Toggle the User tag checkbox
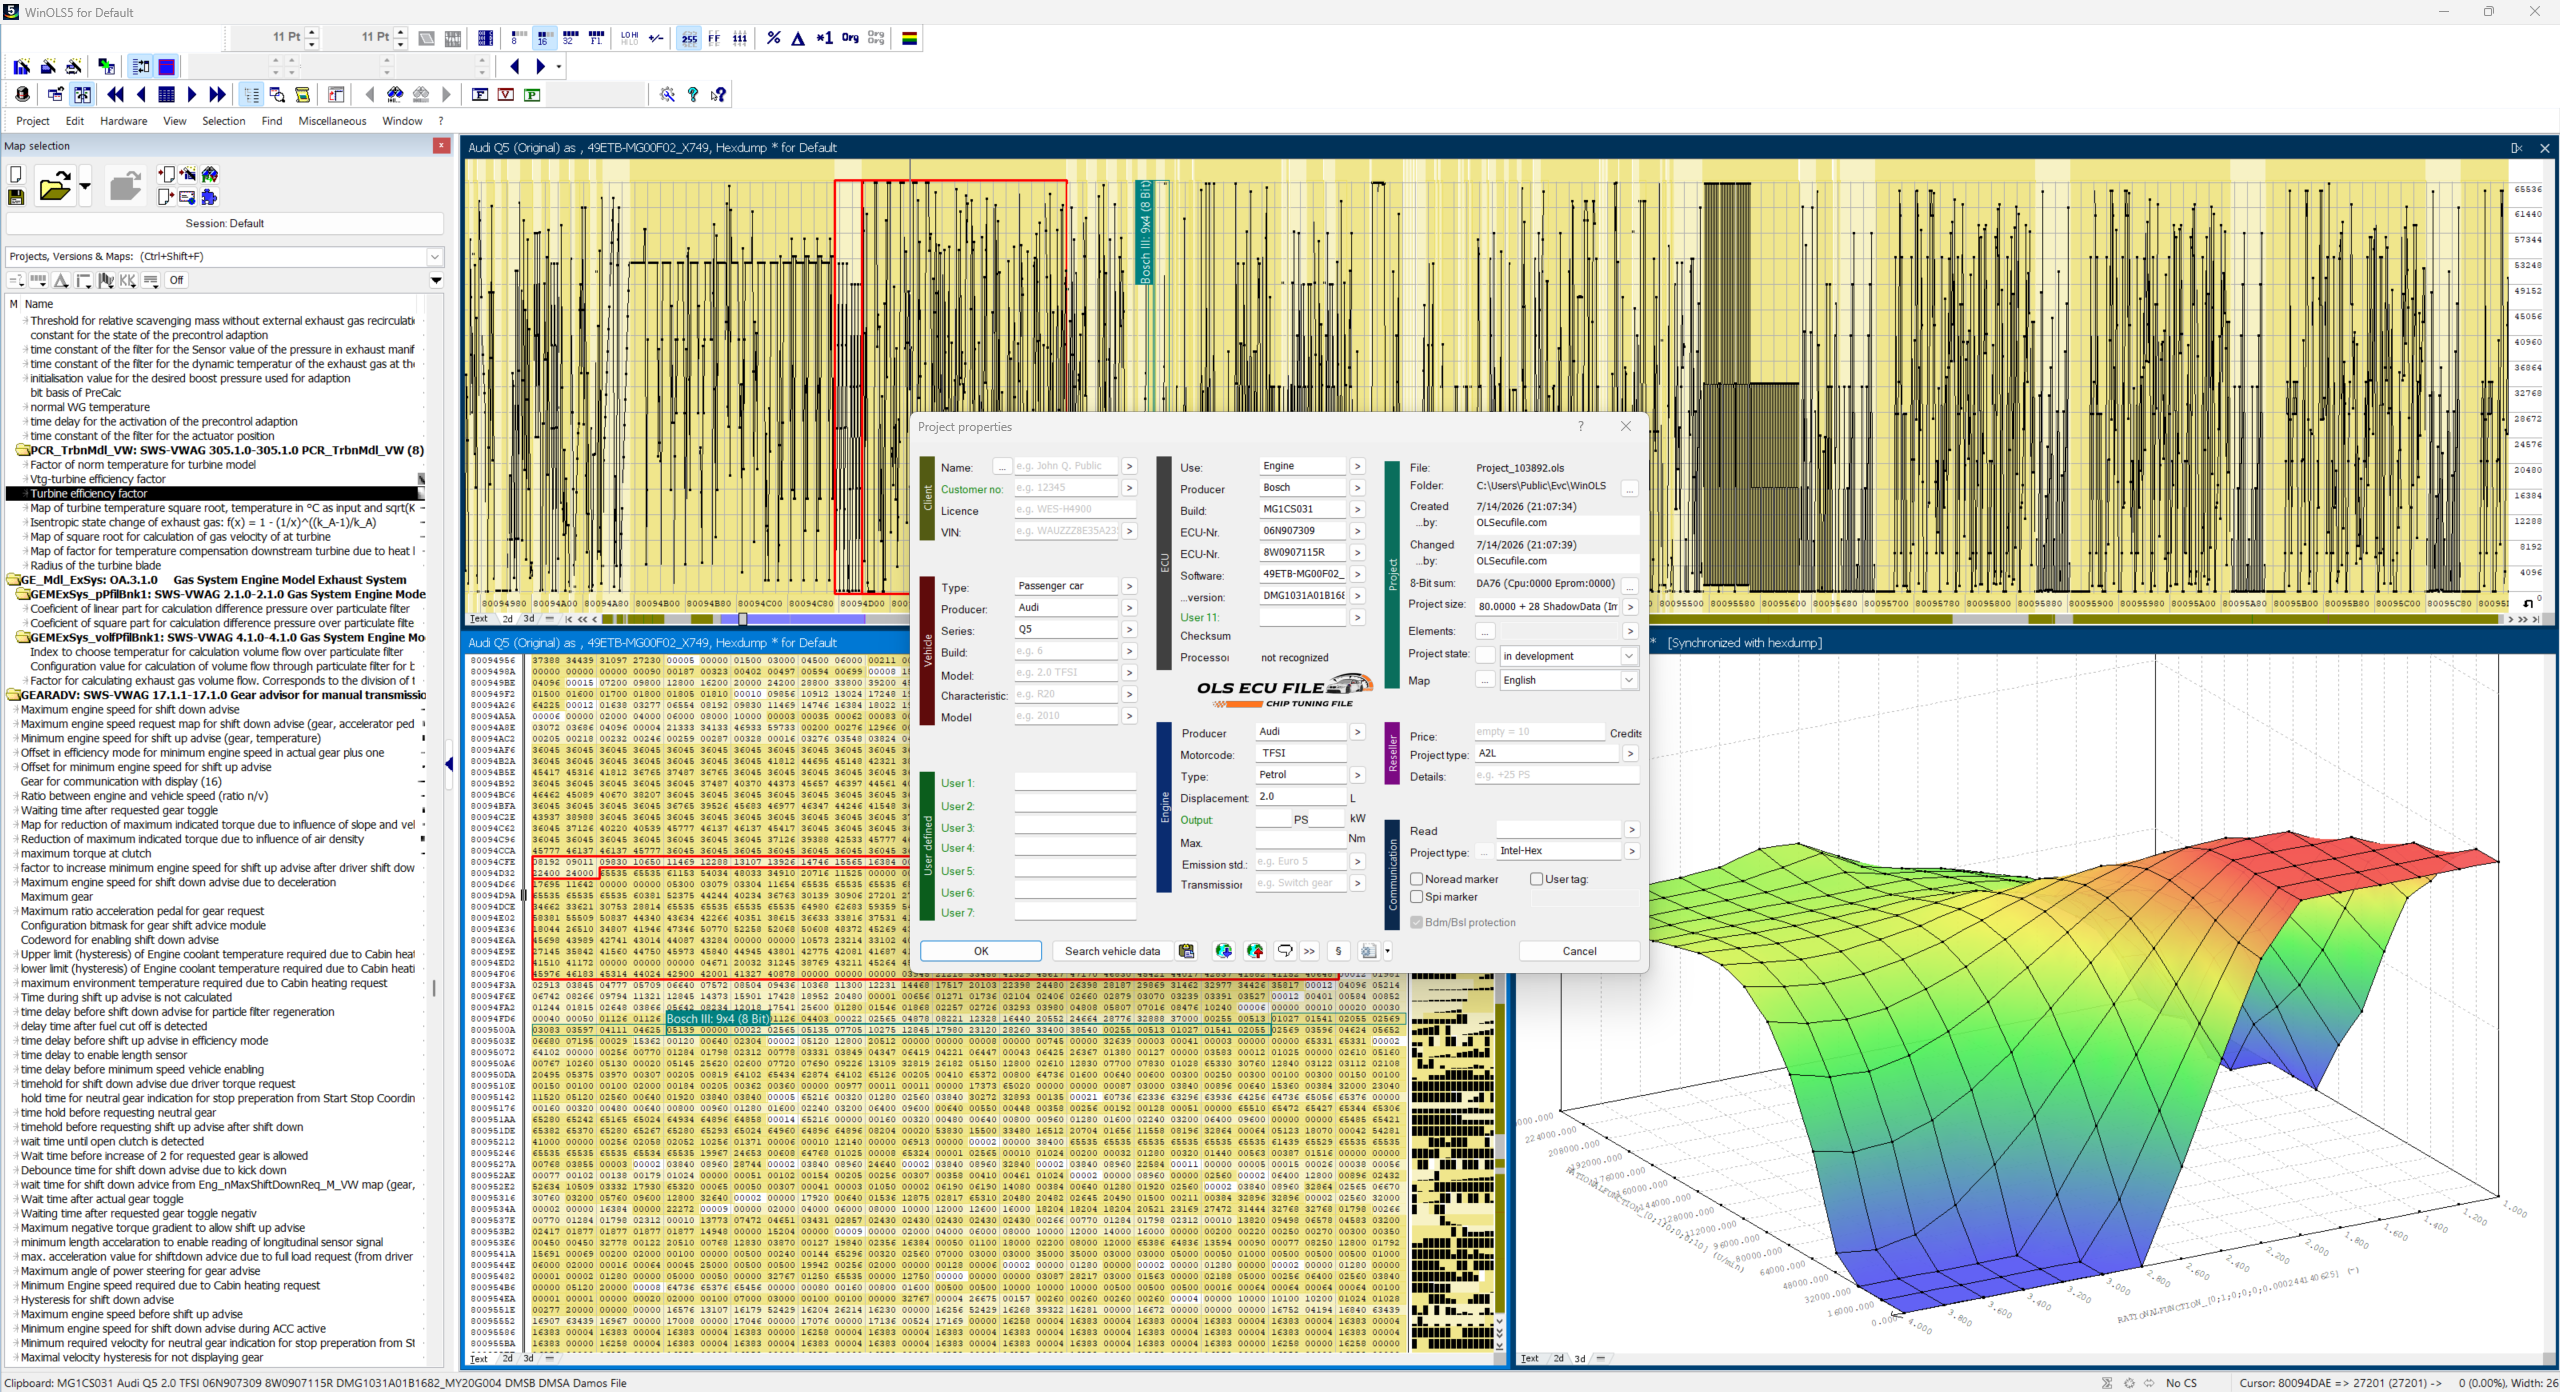Viewport: 2560px width, 1392px height. (x=1536, y=879)
